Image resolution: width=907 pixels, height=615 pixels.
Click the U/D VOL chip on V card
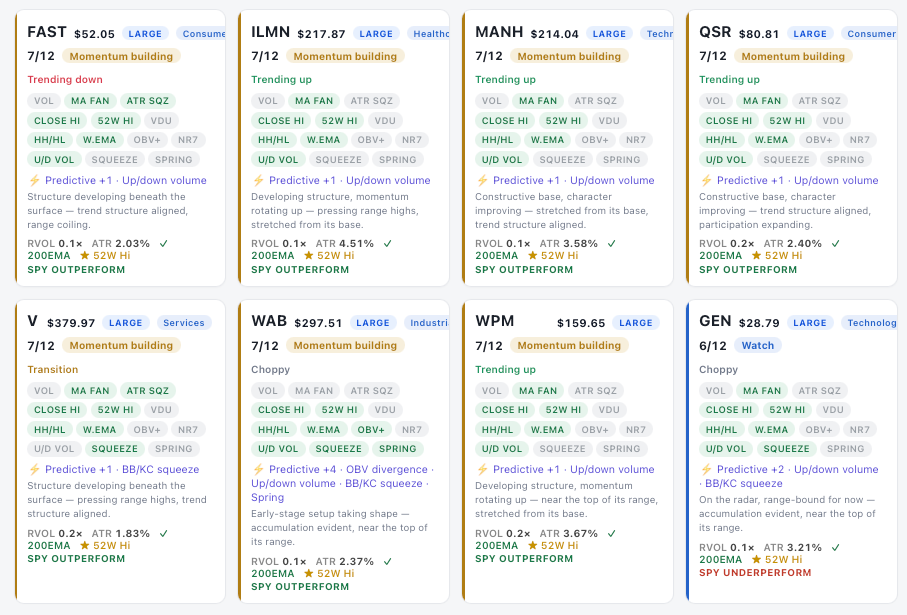(54, 449)
